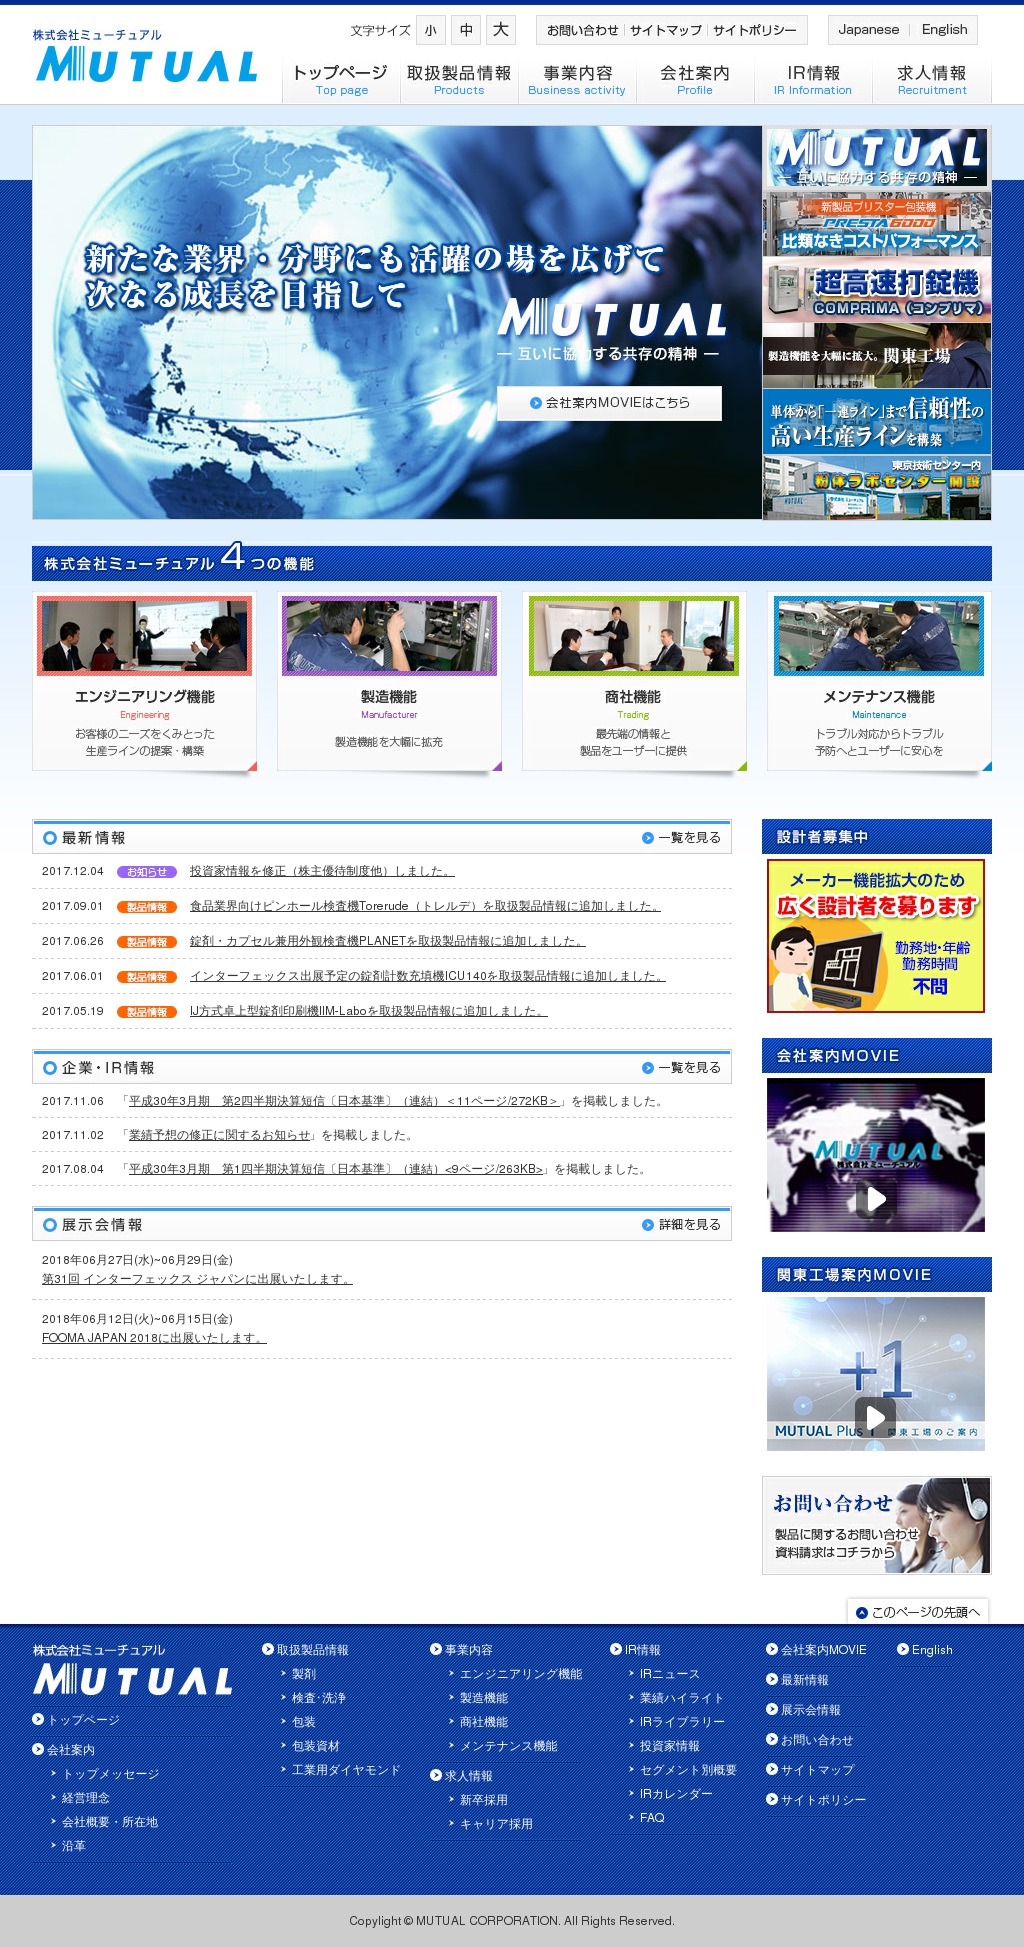The image size is (1024, 1947).
Task: Open footer トップページ link
Action: [76, 1720]
